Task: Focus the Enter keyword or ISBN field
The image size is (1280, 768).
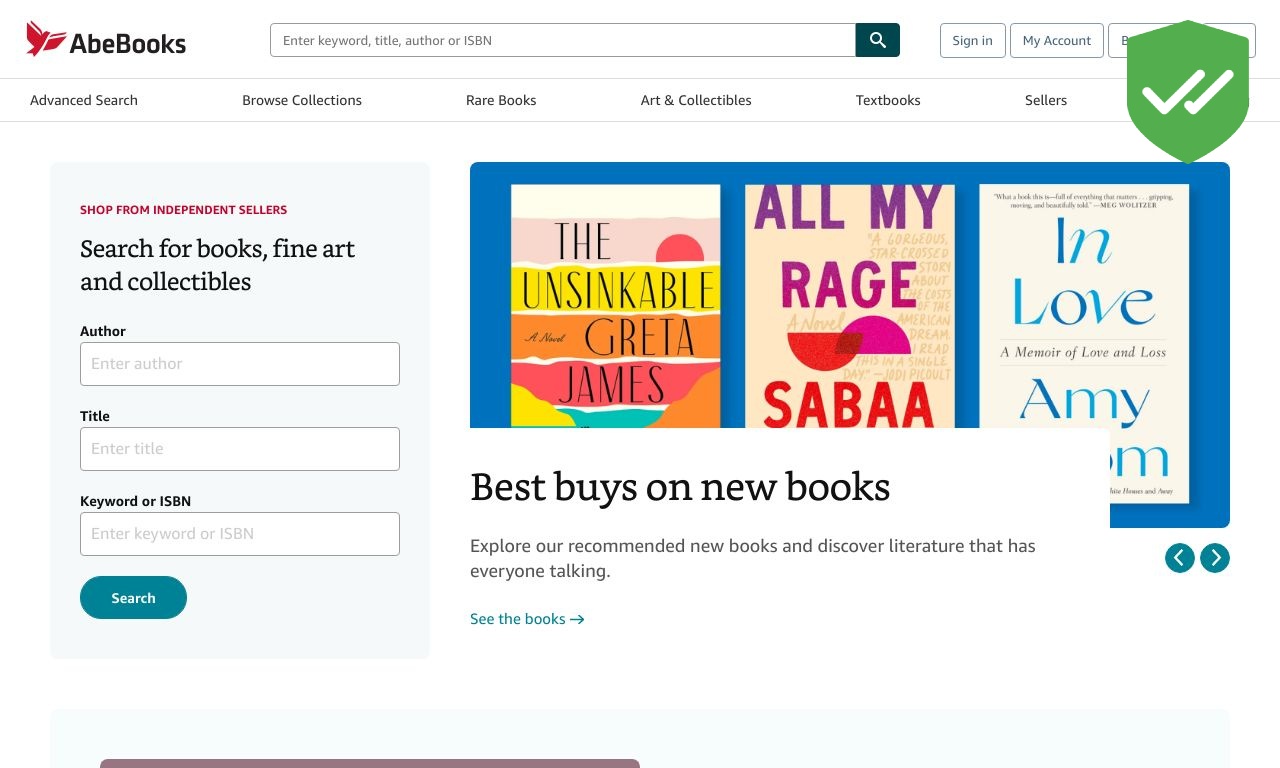Action: click(x=240, y=534)
